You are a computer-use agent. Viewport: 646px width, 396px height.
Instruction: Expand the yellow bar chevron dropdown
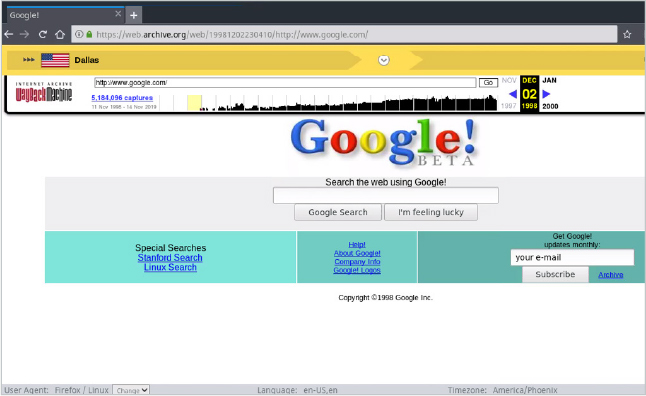coord(384,60)
